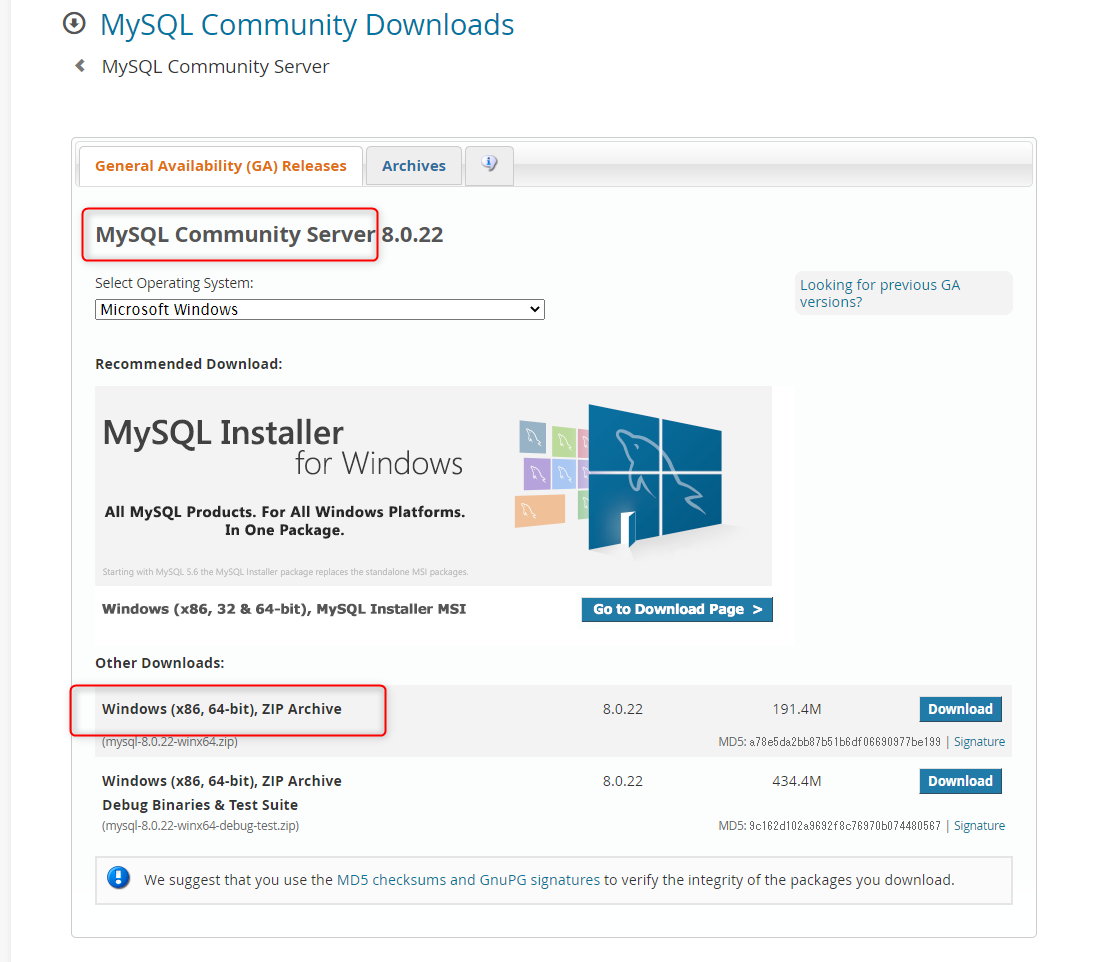This screenshot has width=1094, height=962.
Task: Click the MD5 hash starting with a78e5da2
Action: tap(845, 742)
